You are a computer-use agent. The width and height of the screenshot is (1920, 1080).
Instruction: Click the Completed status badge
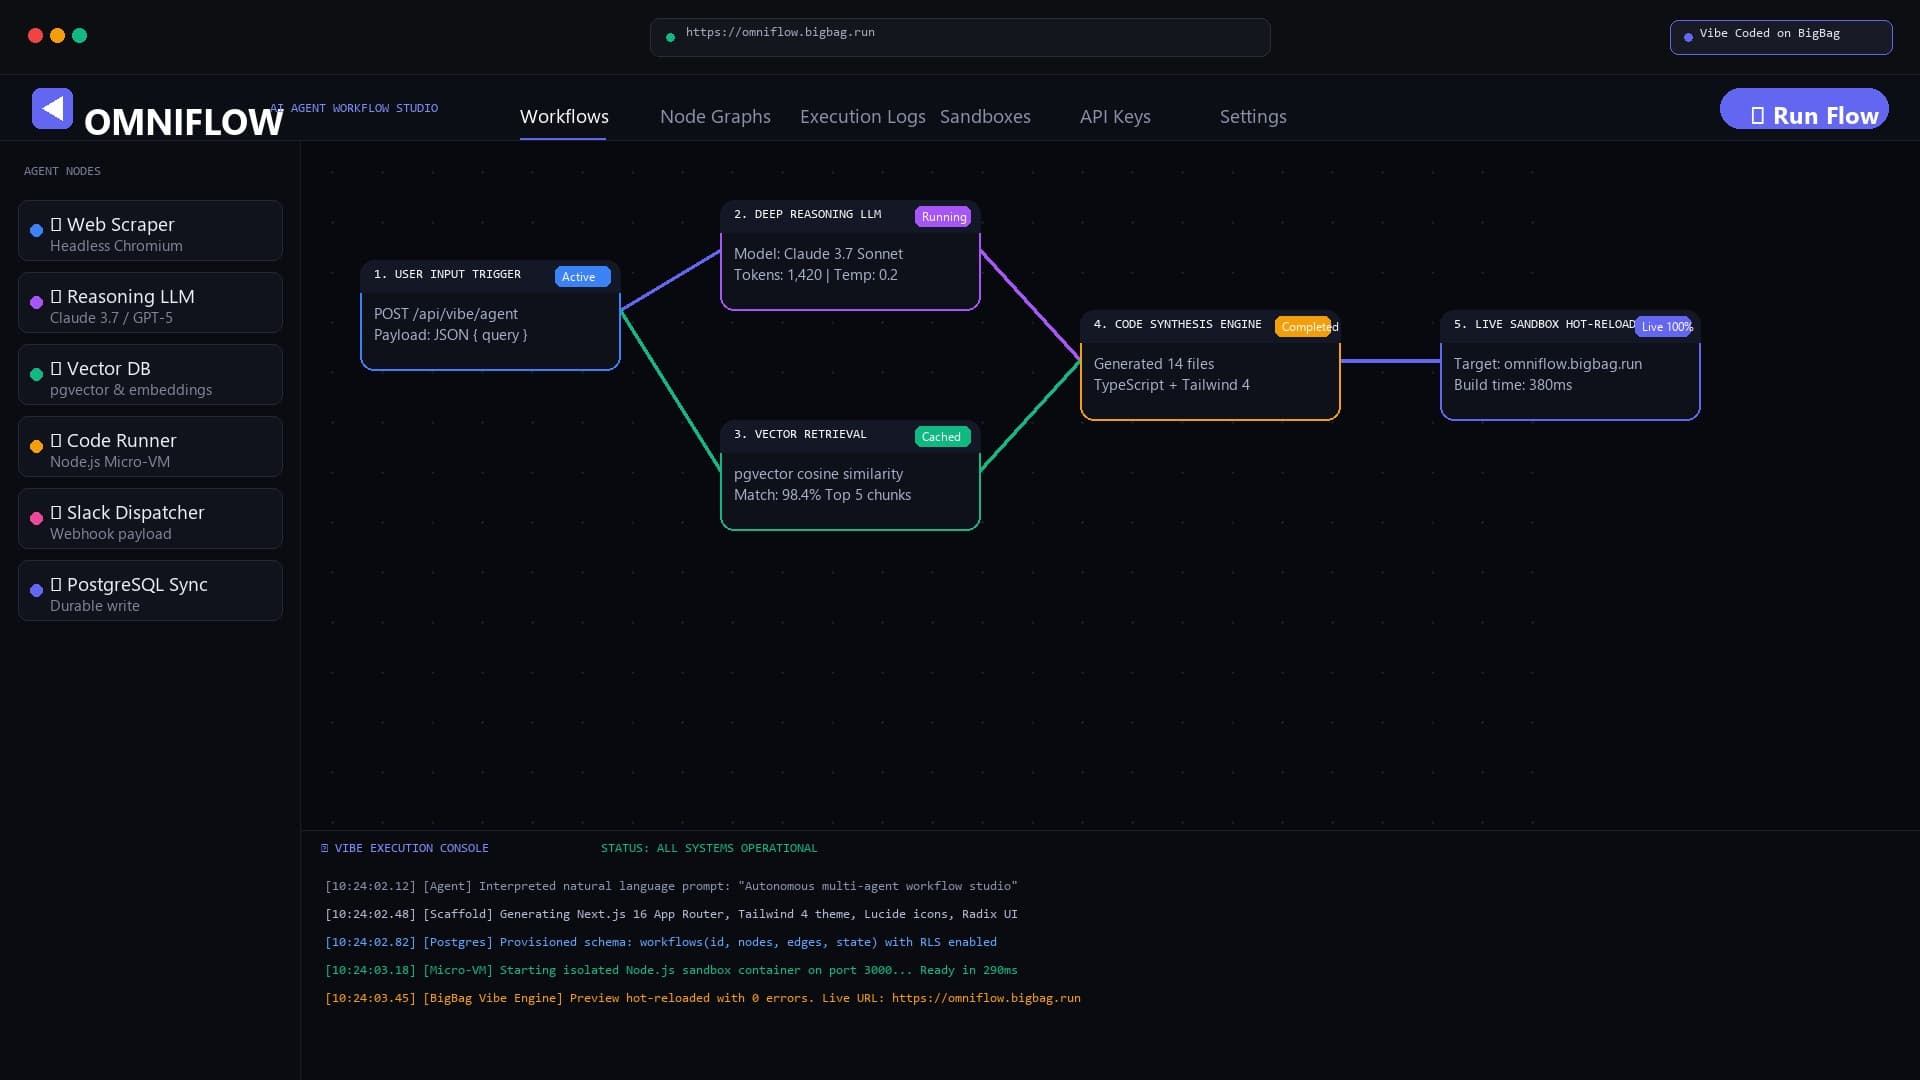point(1304,327)
